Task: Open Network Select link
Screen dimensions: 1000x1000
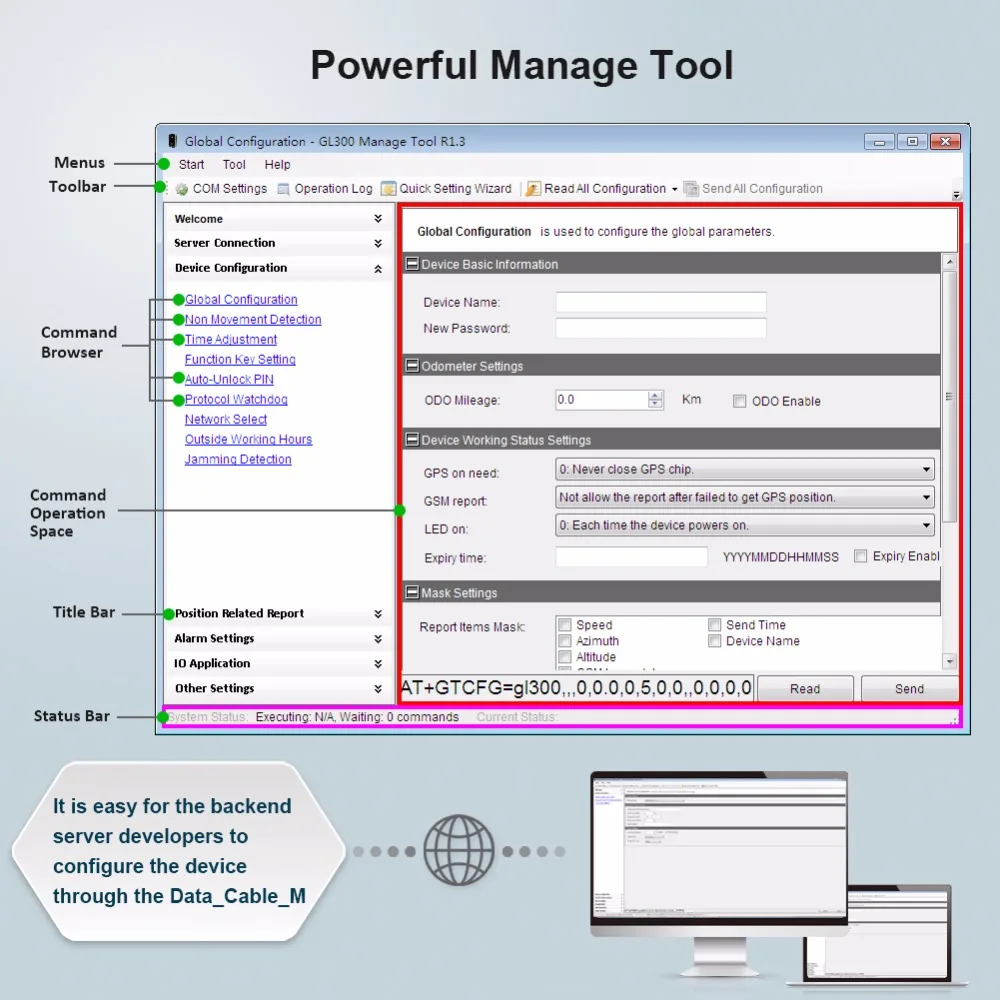Action: pos(226,419)
